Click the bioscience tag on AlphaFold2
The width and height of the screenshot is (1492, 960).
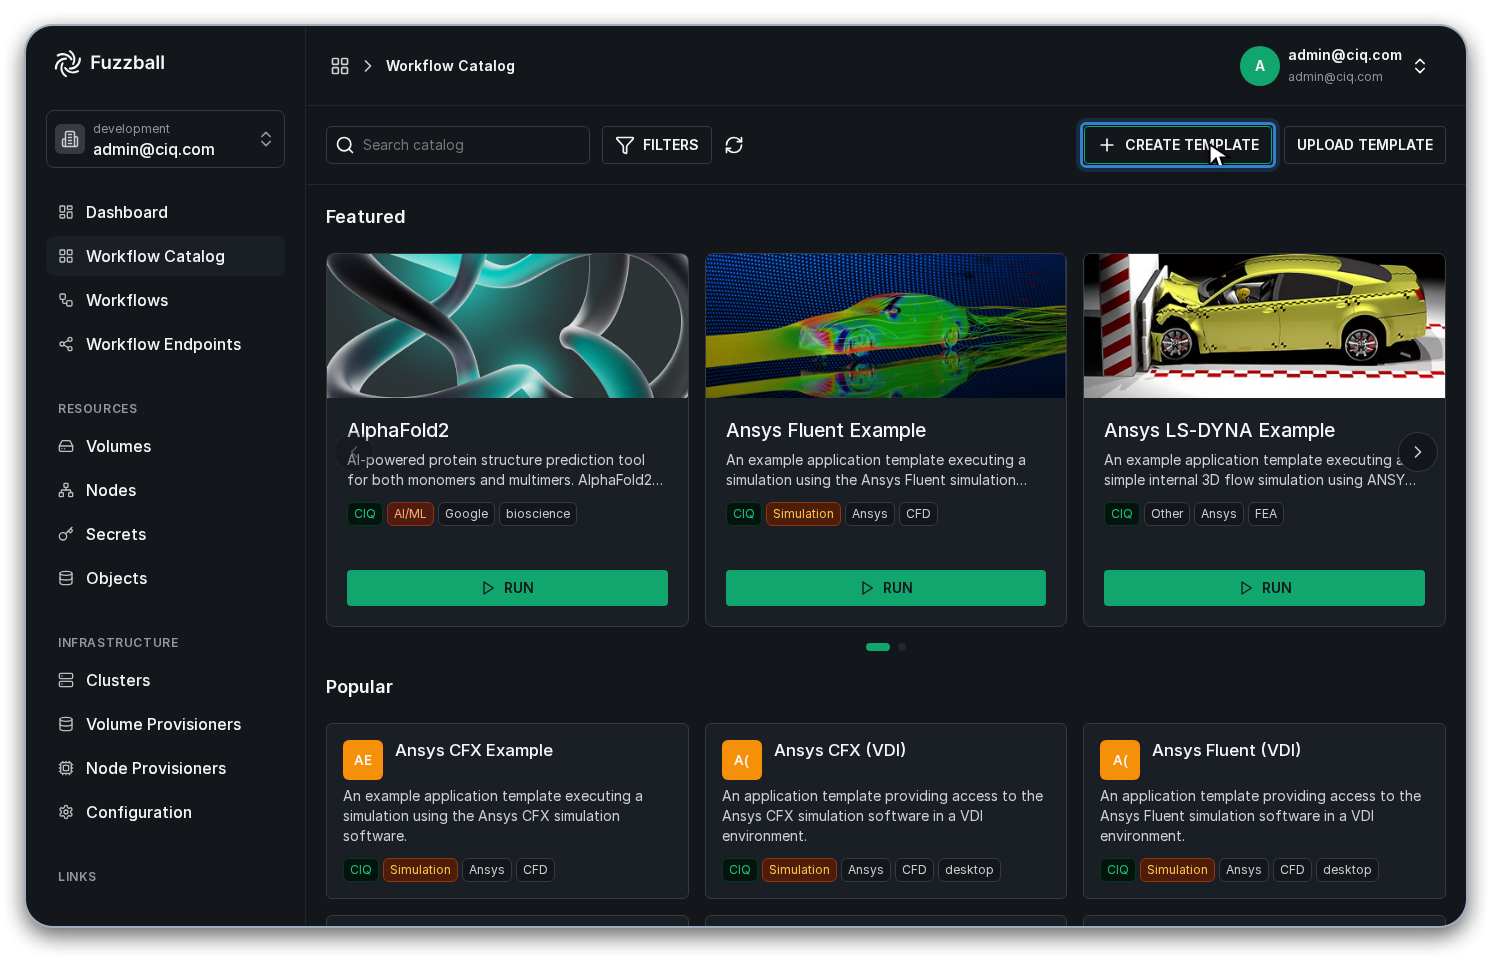(538, 514)
